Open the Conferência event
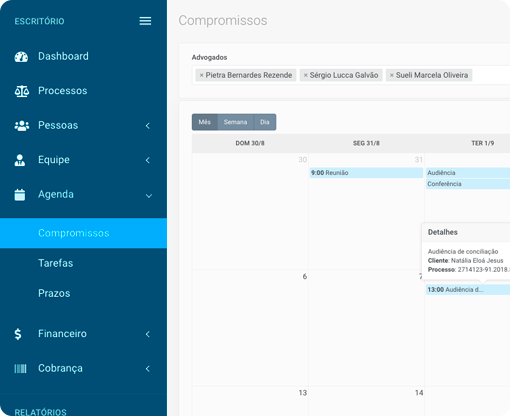This screenshot has width=510, height=416. coord(468,184)
